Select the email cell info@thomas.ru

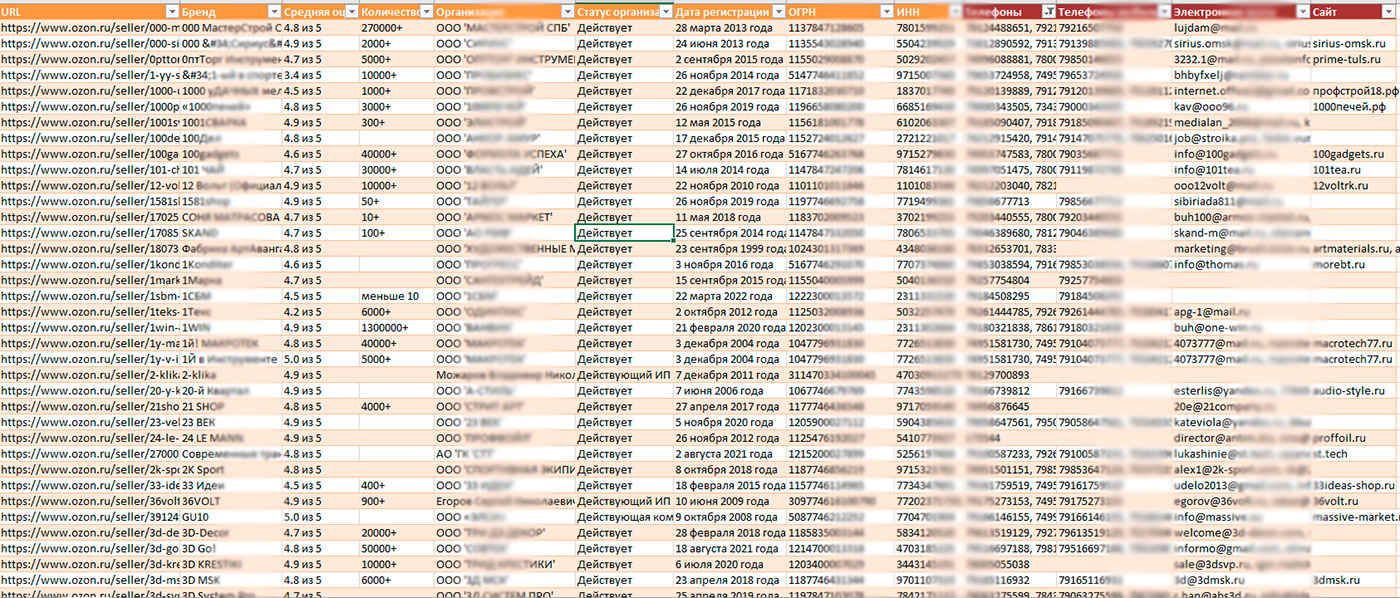(1240, 264)
